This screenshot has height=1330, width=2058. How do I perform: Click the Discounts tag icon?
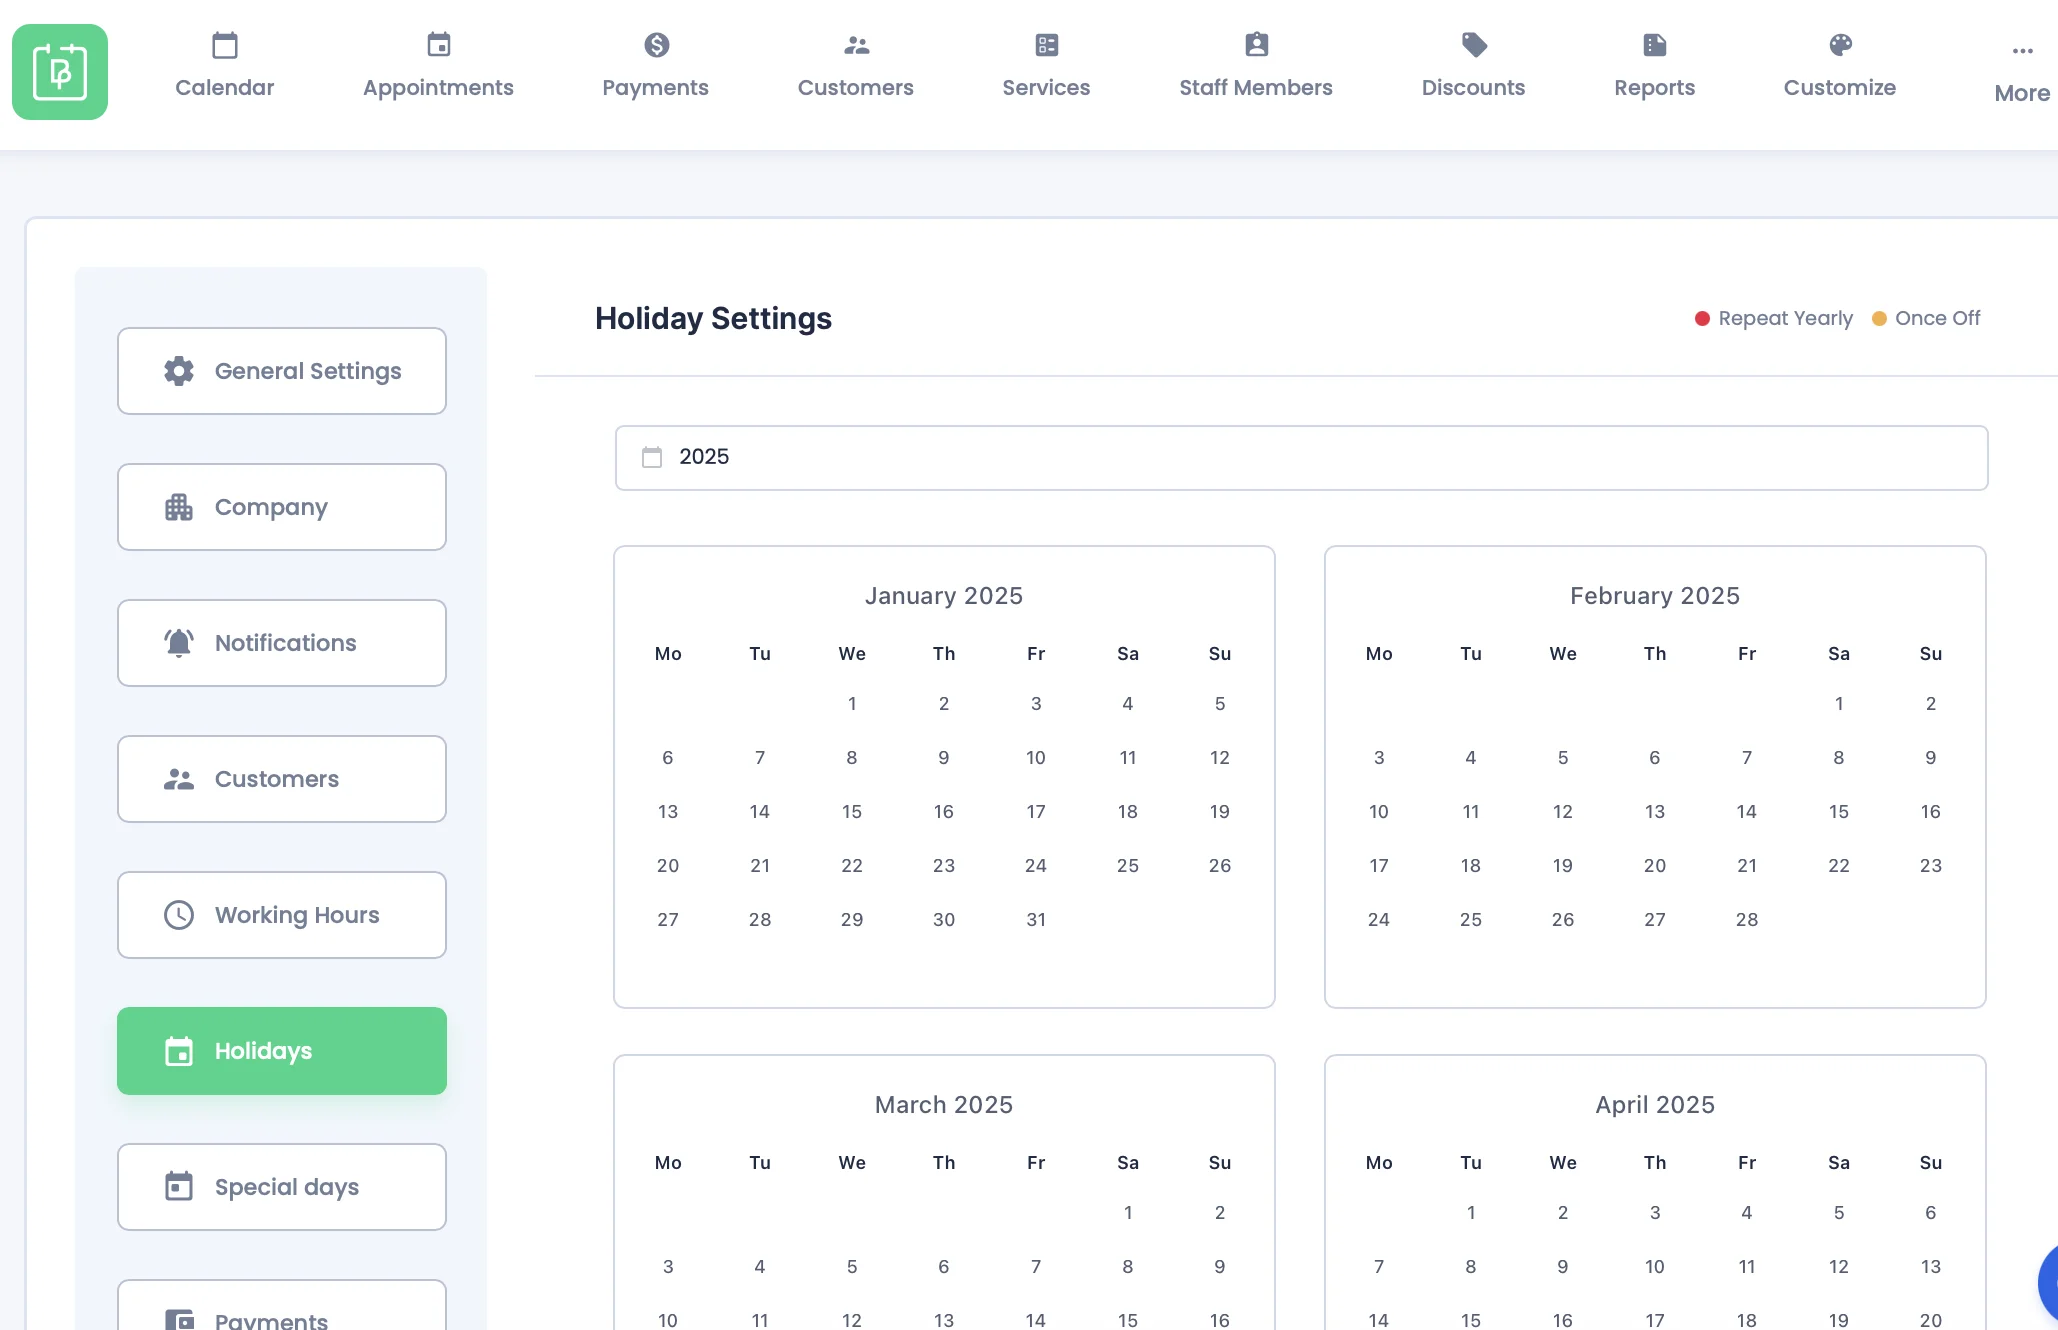(x=1474, y=45)
